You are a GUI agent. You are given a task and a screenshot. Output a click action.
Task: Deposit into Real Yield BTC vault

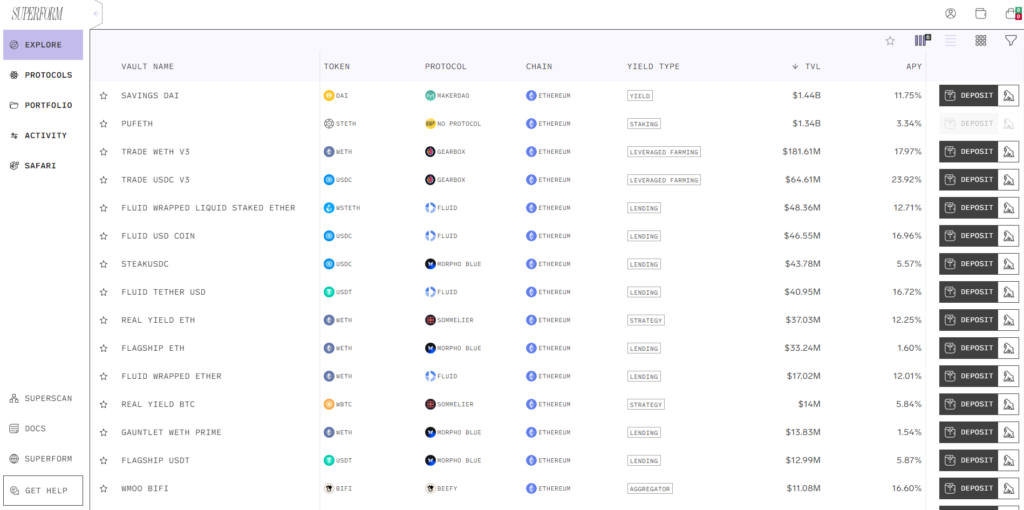click(968, 404)
